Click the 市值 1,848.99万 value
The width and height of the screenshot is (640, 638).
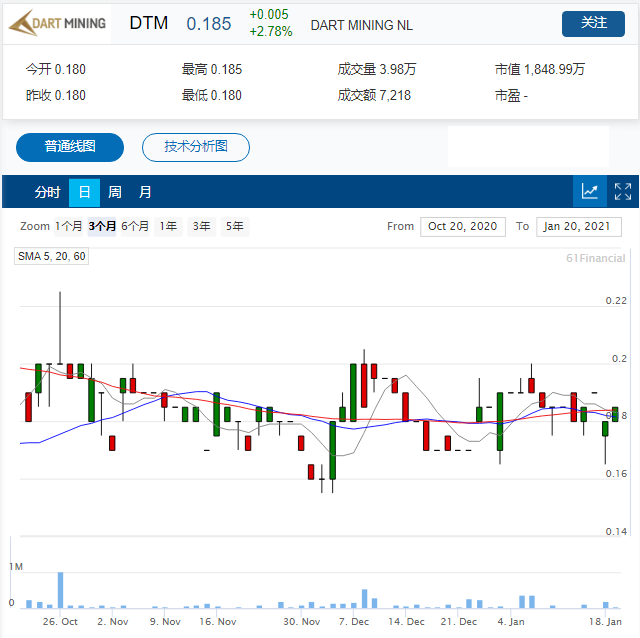(x=540, y=69)
